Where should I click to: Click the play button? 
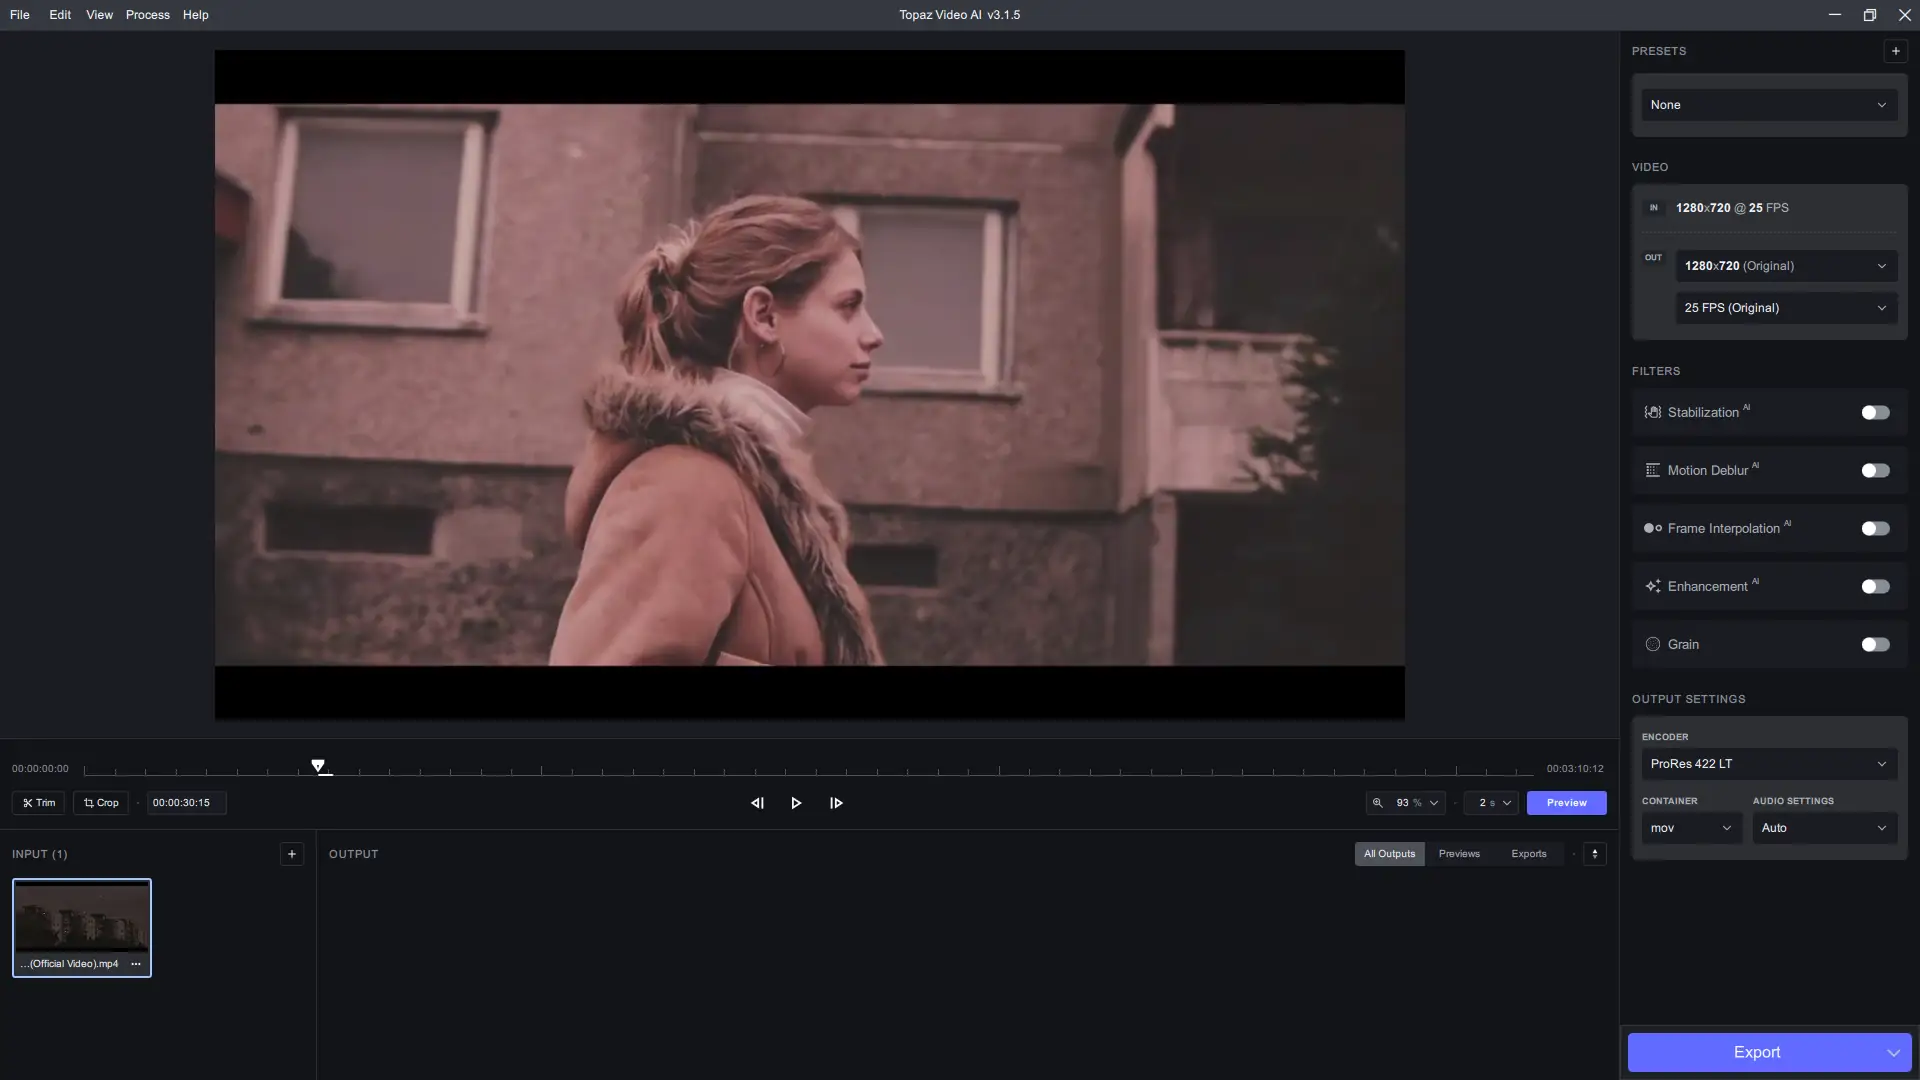coord(796,803)
